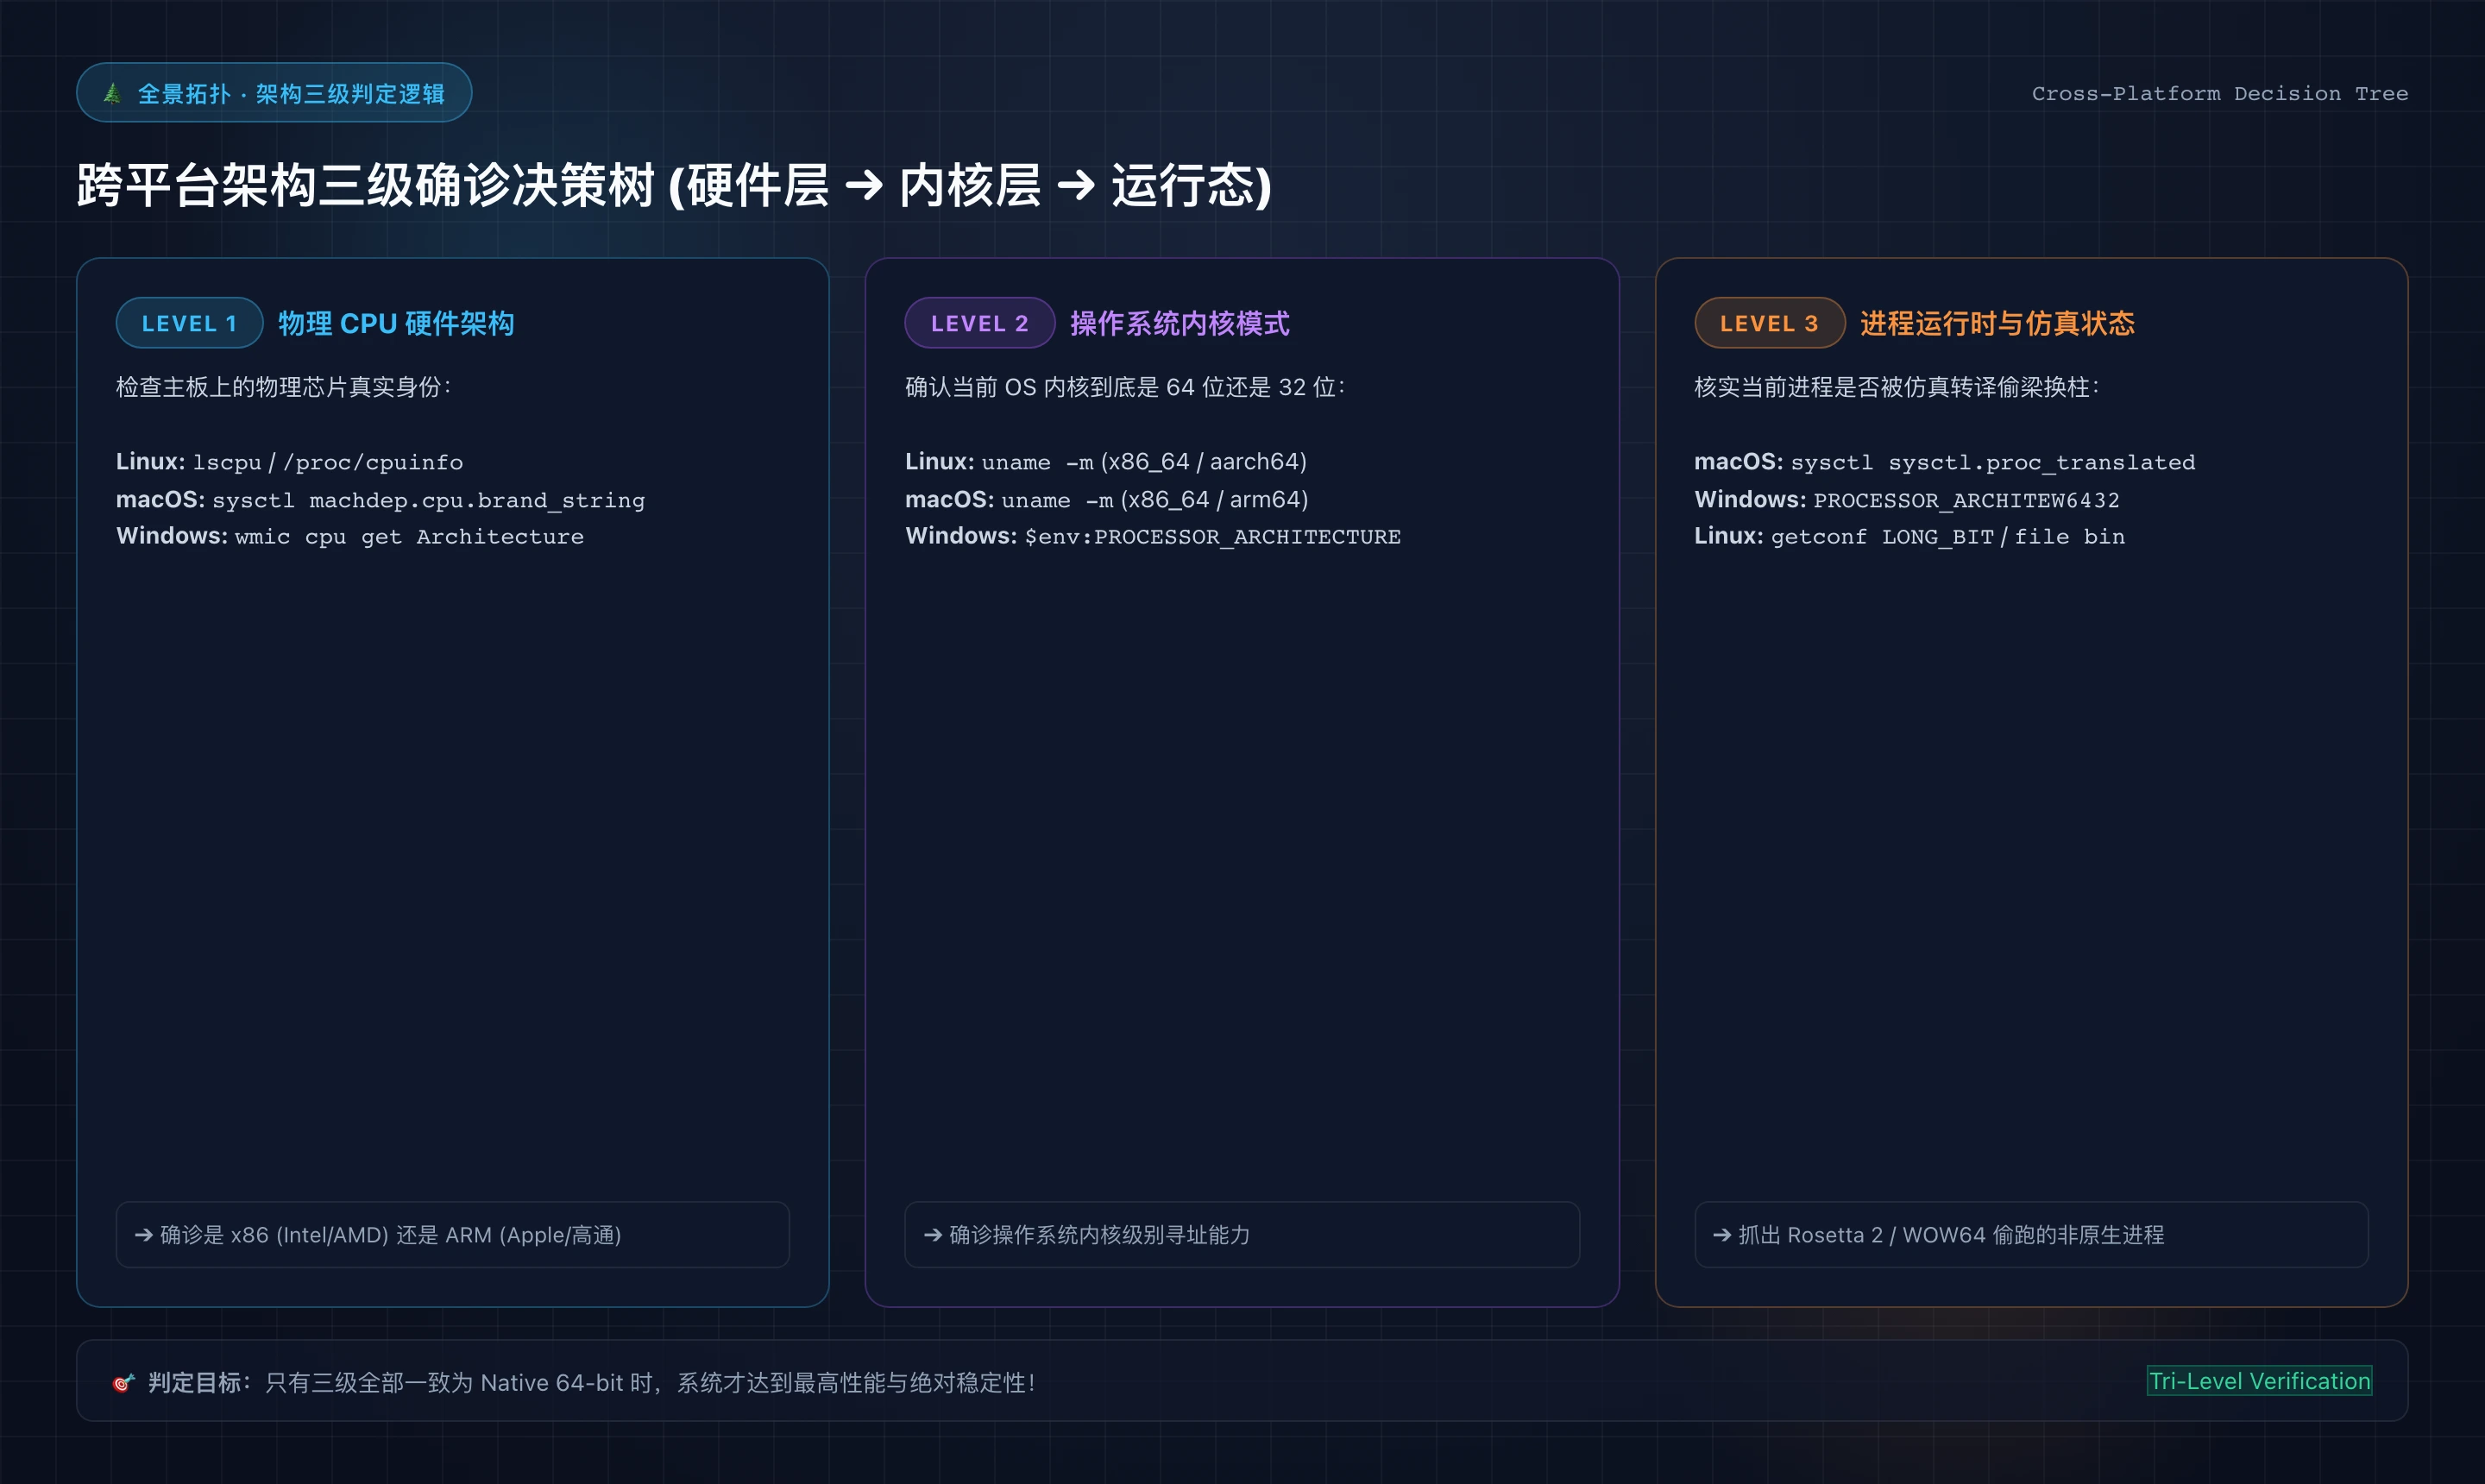
Task: Select the LEVEL 2 badge
Action: point(979,323)
